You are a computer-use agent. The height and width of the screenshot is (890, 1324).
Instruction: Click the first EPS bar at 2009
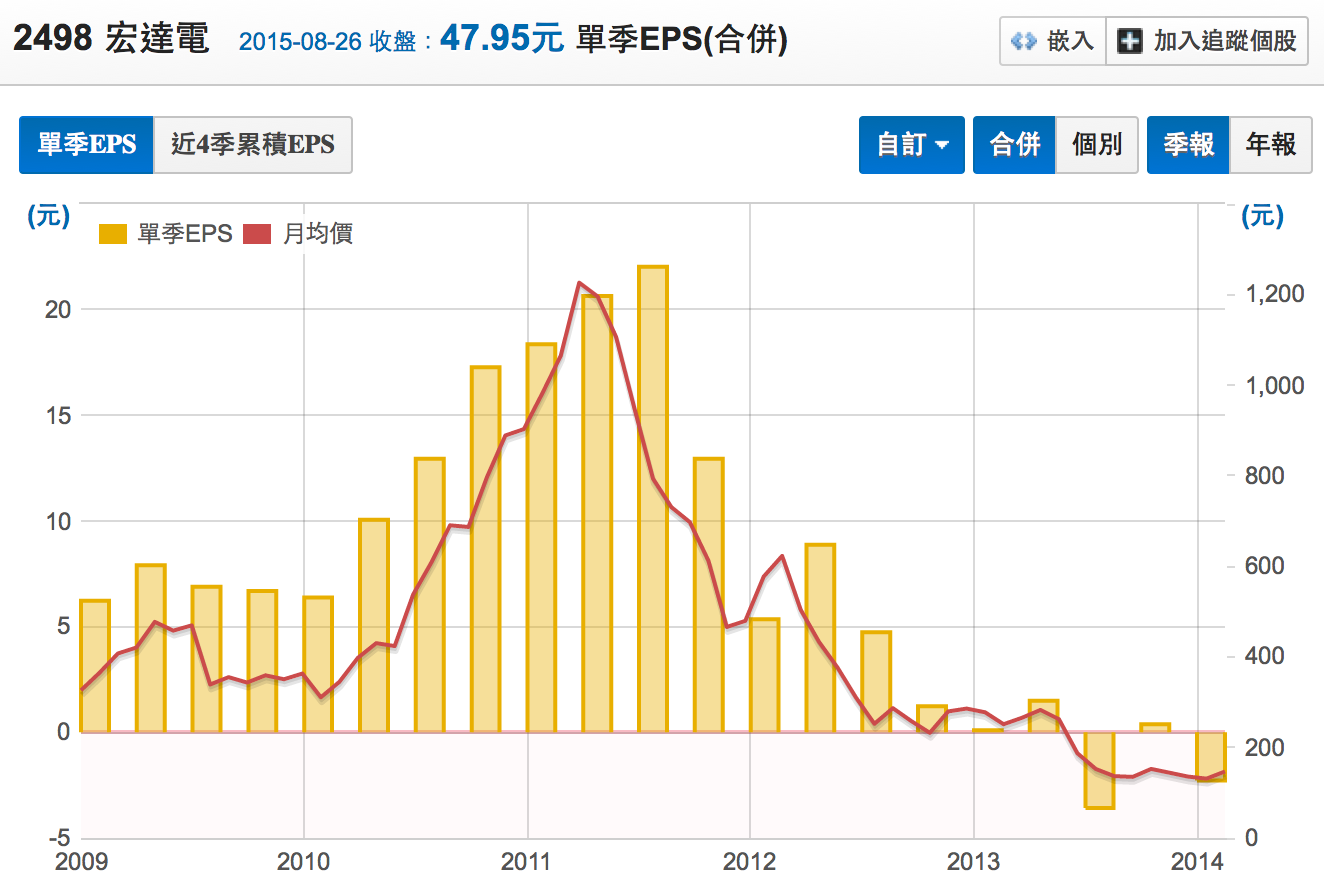pos(94,665)
